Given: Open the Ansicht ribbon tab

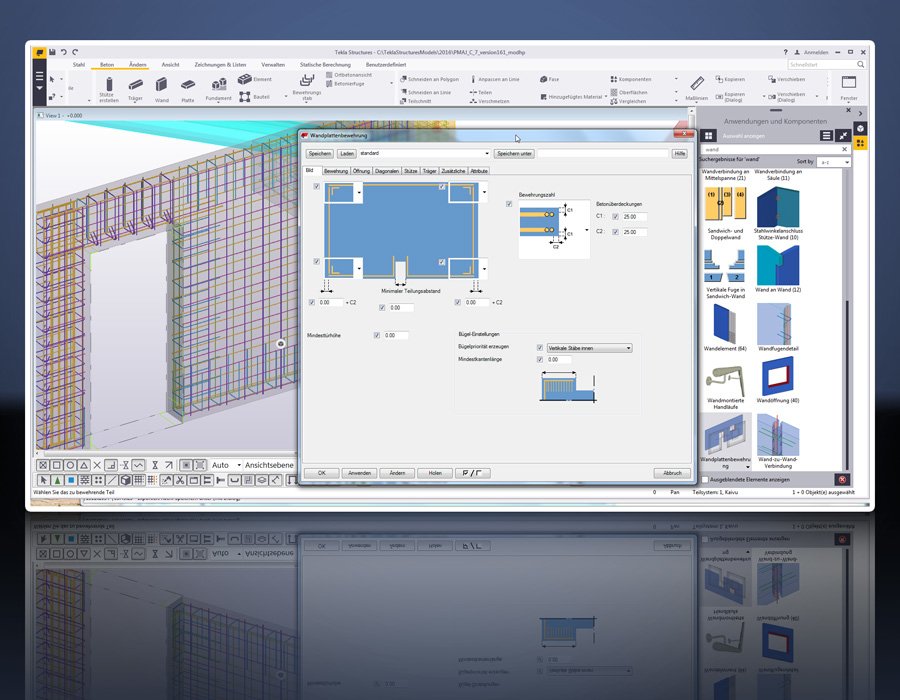Looking at the screenshot, I should pyautogui.click(x=170, y=65).
